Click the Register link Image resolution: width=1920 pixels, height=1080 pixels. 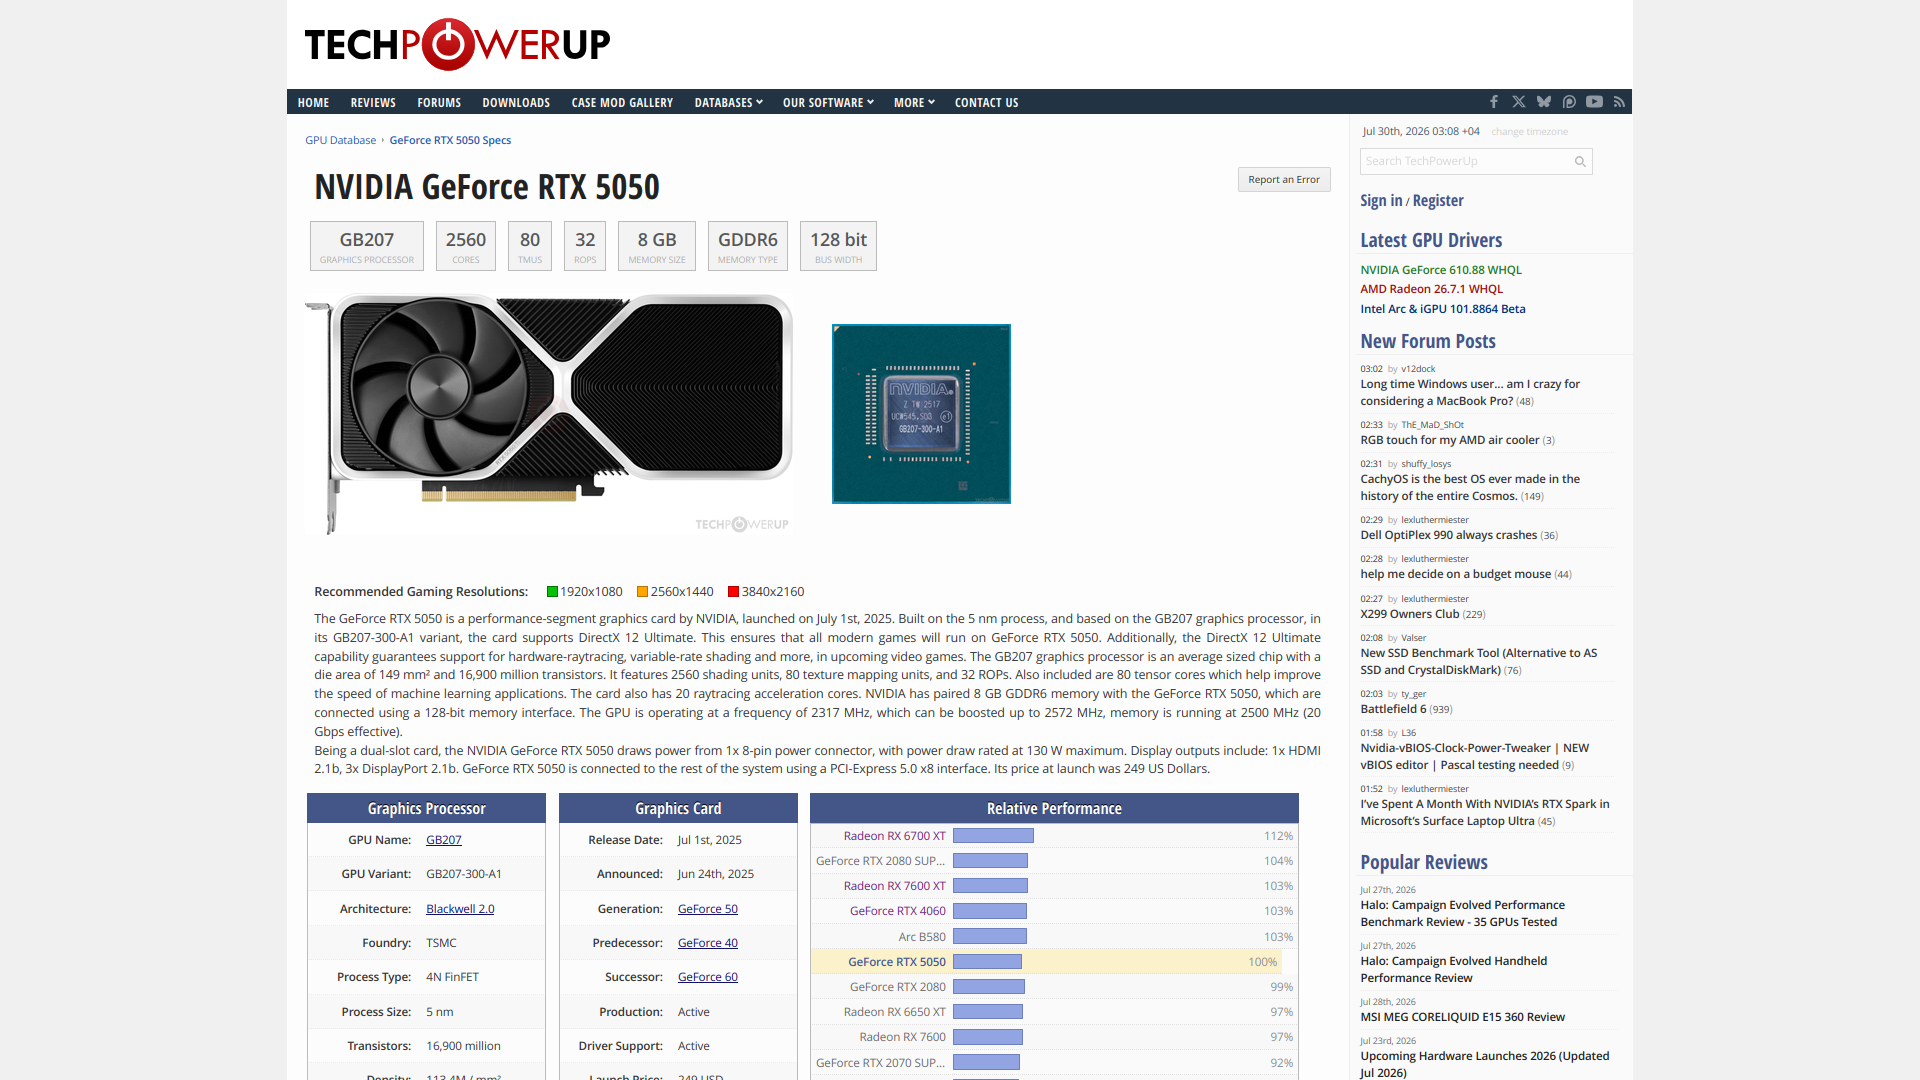[1438, 200]
